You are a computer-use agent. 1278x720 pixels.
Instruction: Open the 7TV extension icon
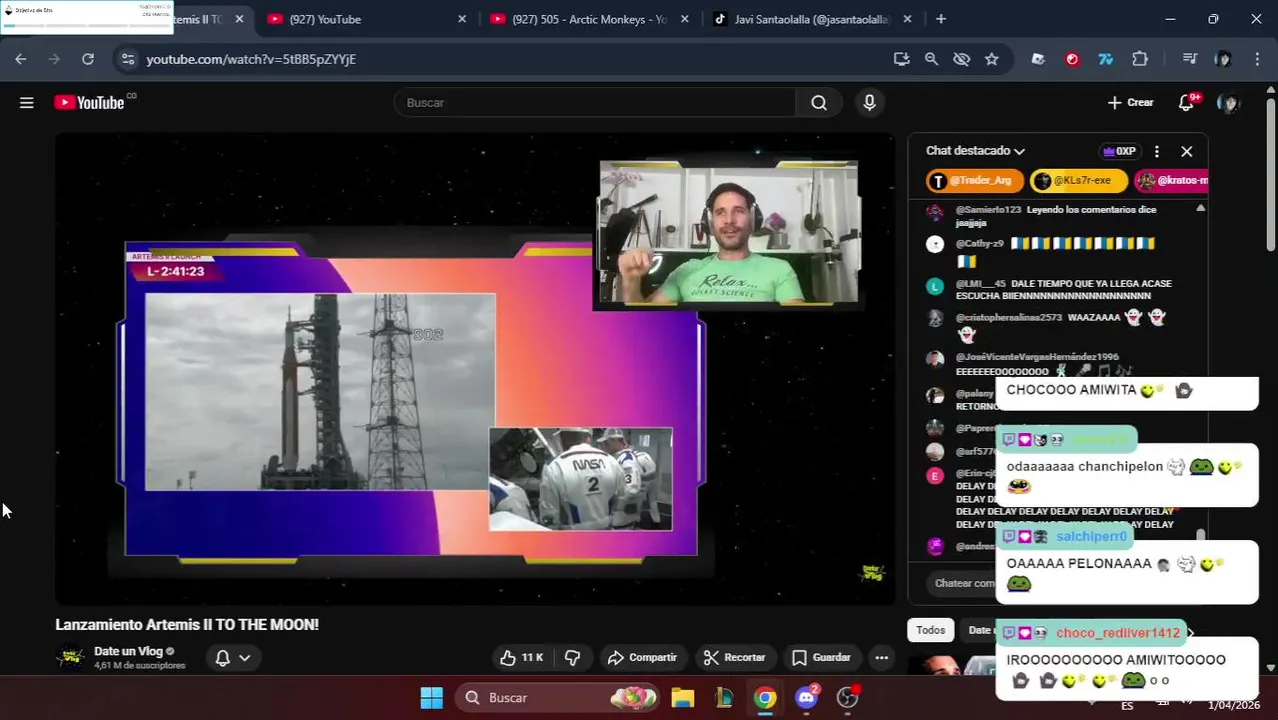(1106, 59)
